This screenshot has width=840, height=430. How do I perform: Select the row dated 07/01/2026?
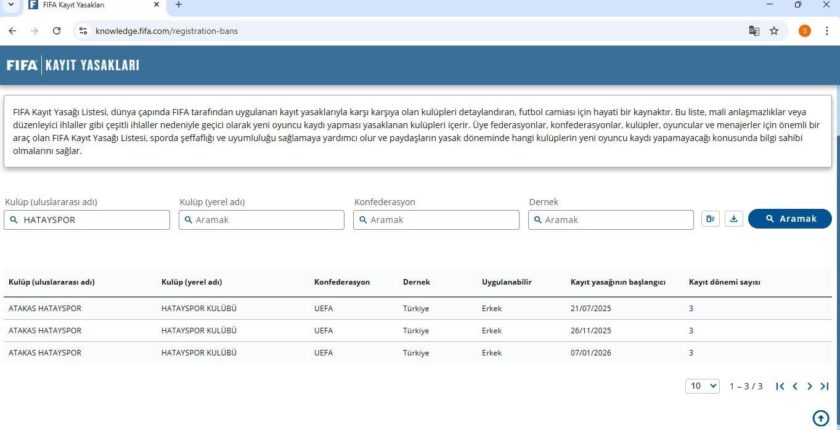[418, 353]
